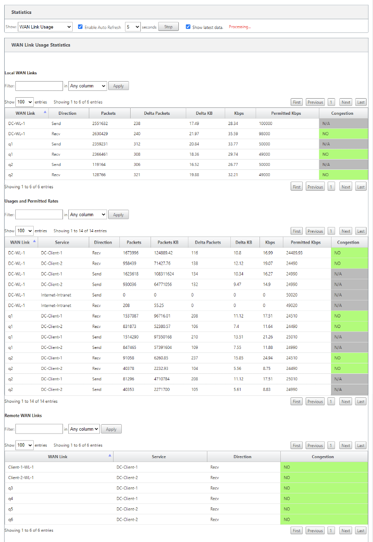Sort Local WAN Links by Delta Packets
The image size is (373, 542).
pyautogui.click(x=157, y=113)
